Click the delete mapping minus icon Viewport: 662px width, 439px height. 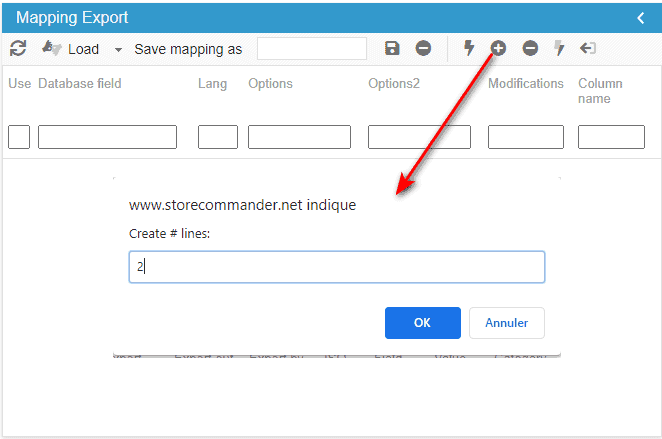423,48
